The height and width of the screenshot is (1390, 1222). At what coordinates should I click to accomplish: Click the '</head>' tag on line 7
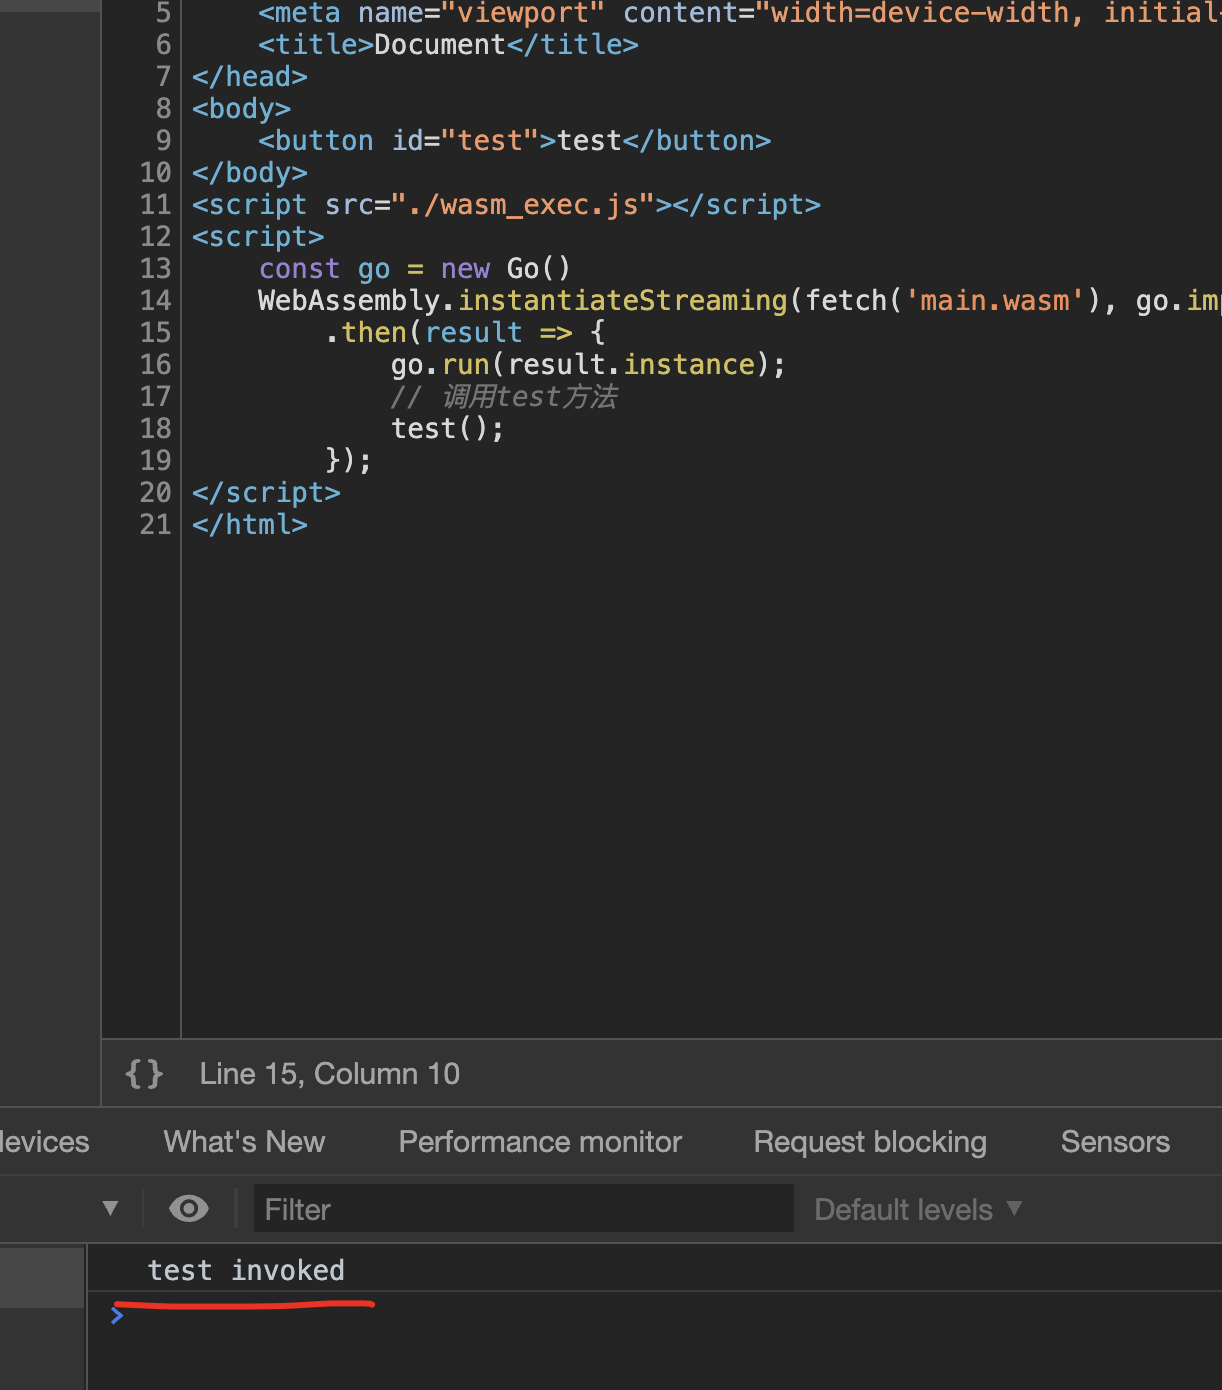(x=249, y=76)
